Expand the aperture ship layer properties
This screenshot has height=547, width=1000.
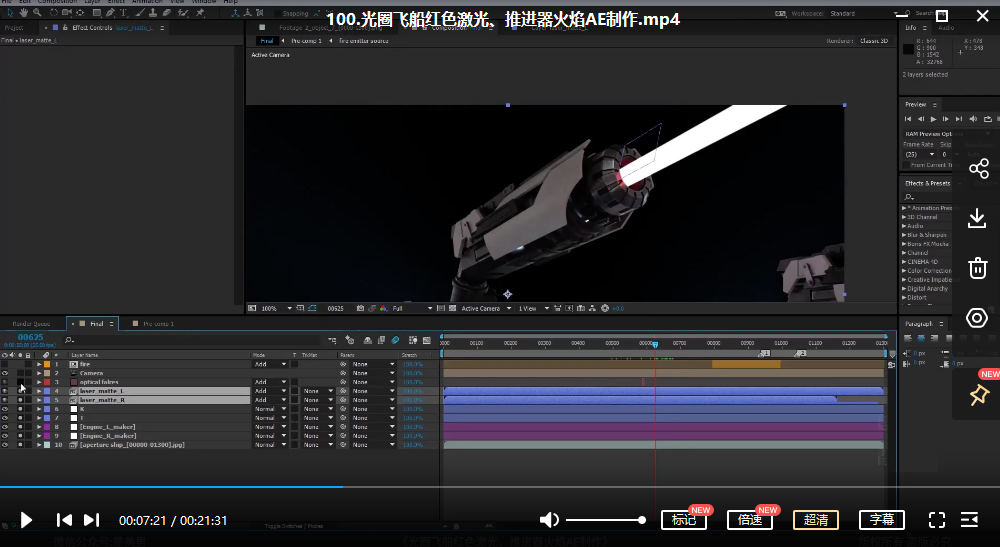pos(39,444)
